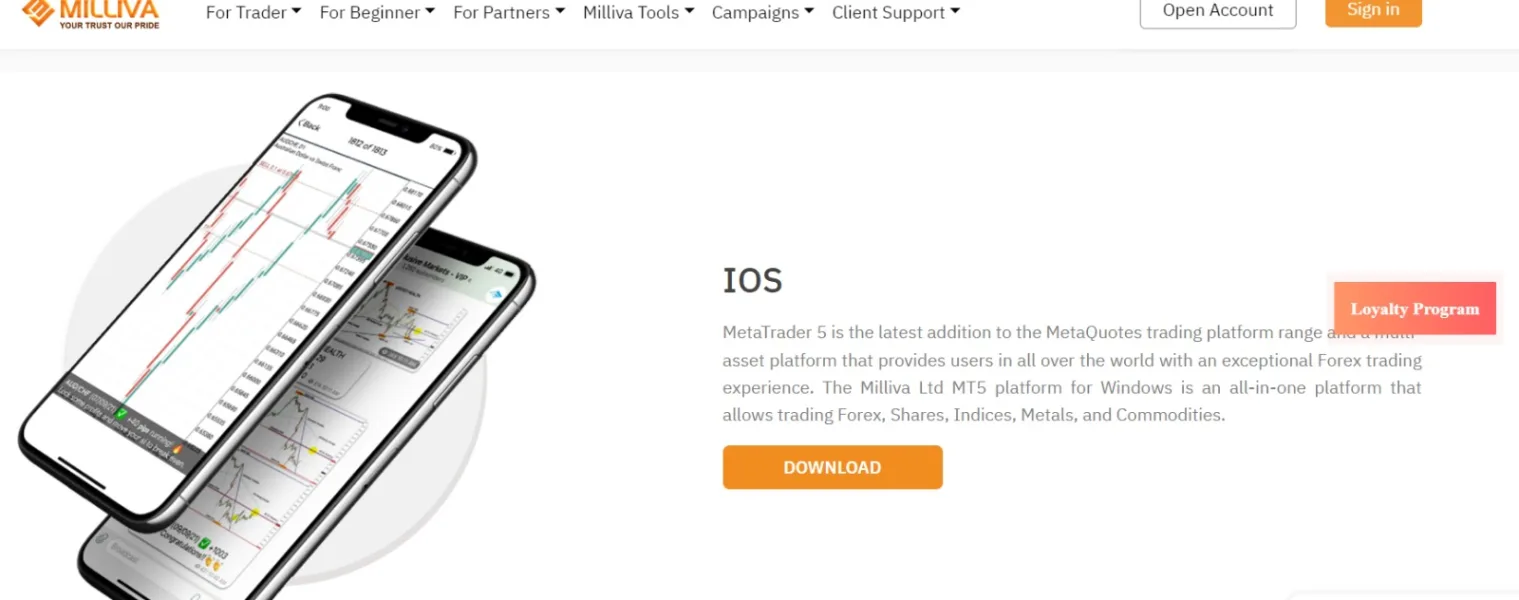The height and width of the screenshot is (600, 1519).
Task: Click the Milliva diamond logo icon
Action: tap(39, 11)
